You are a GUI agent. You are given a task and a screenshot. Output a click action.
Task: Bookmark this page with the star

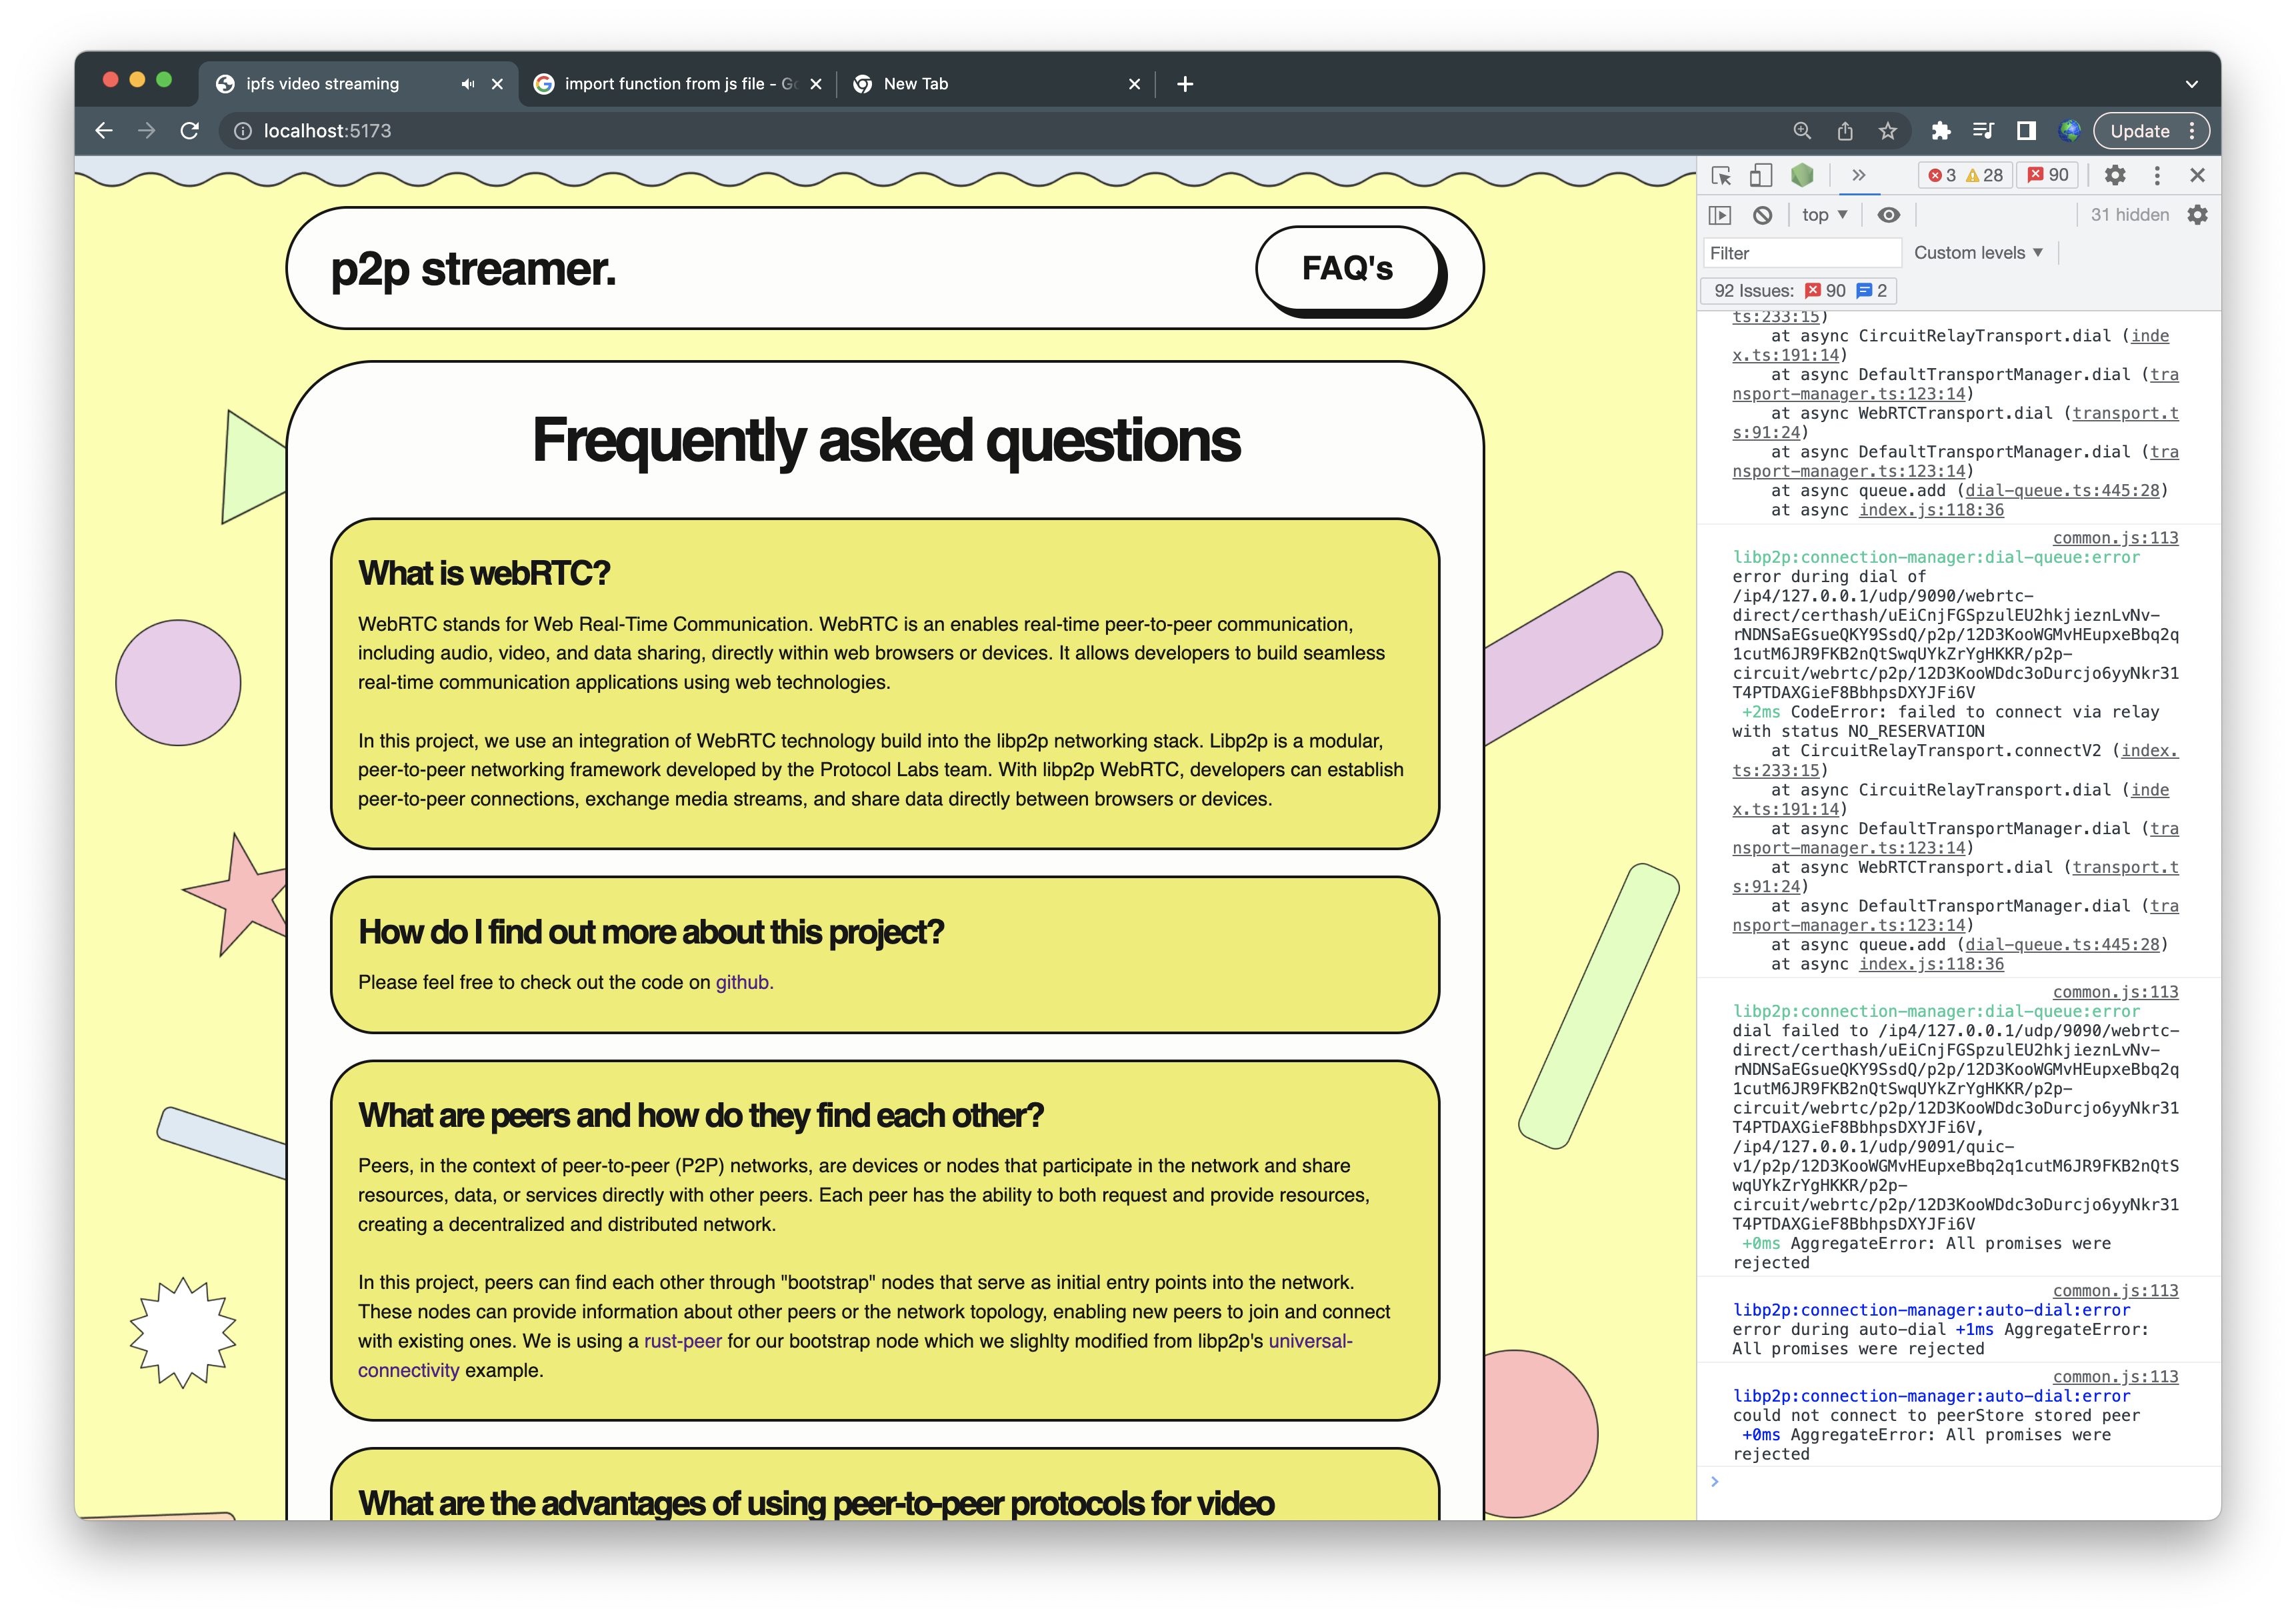point(1888,131)
